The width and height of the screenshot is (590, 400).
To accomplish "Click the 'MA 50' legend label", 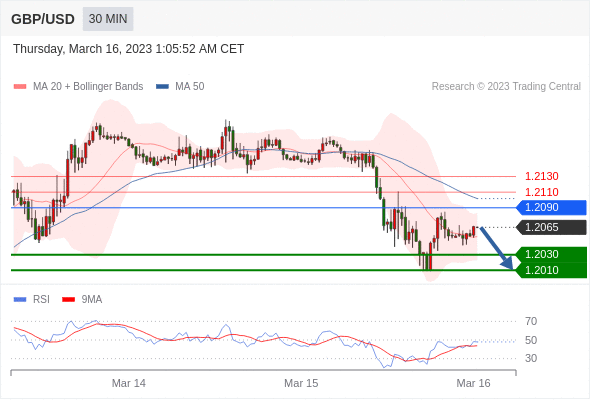I will pos(190,87).
